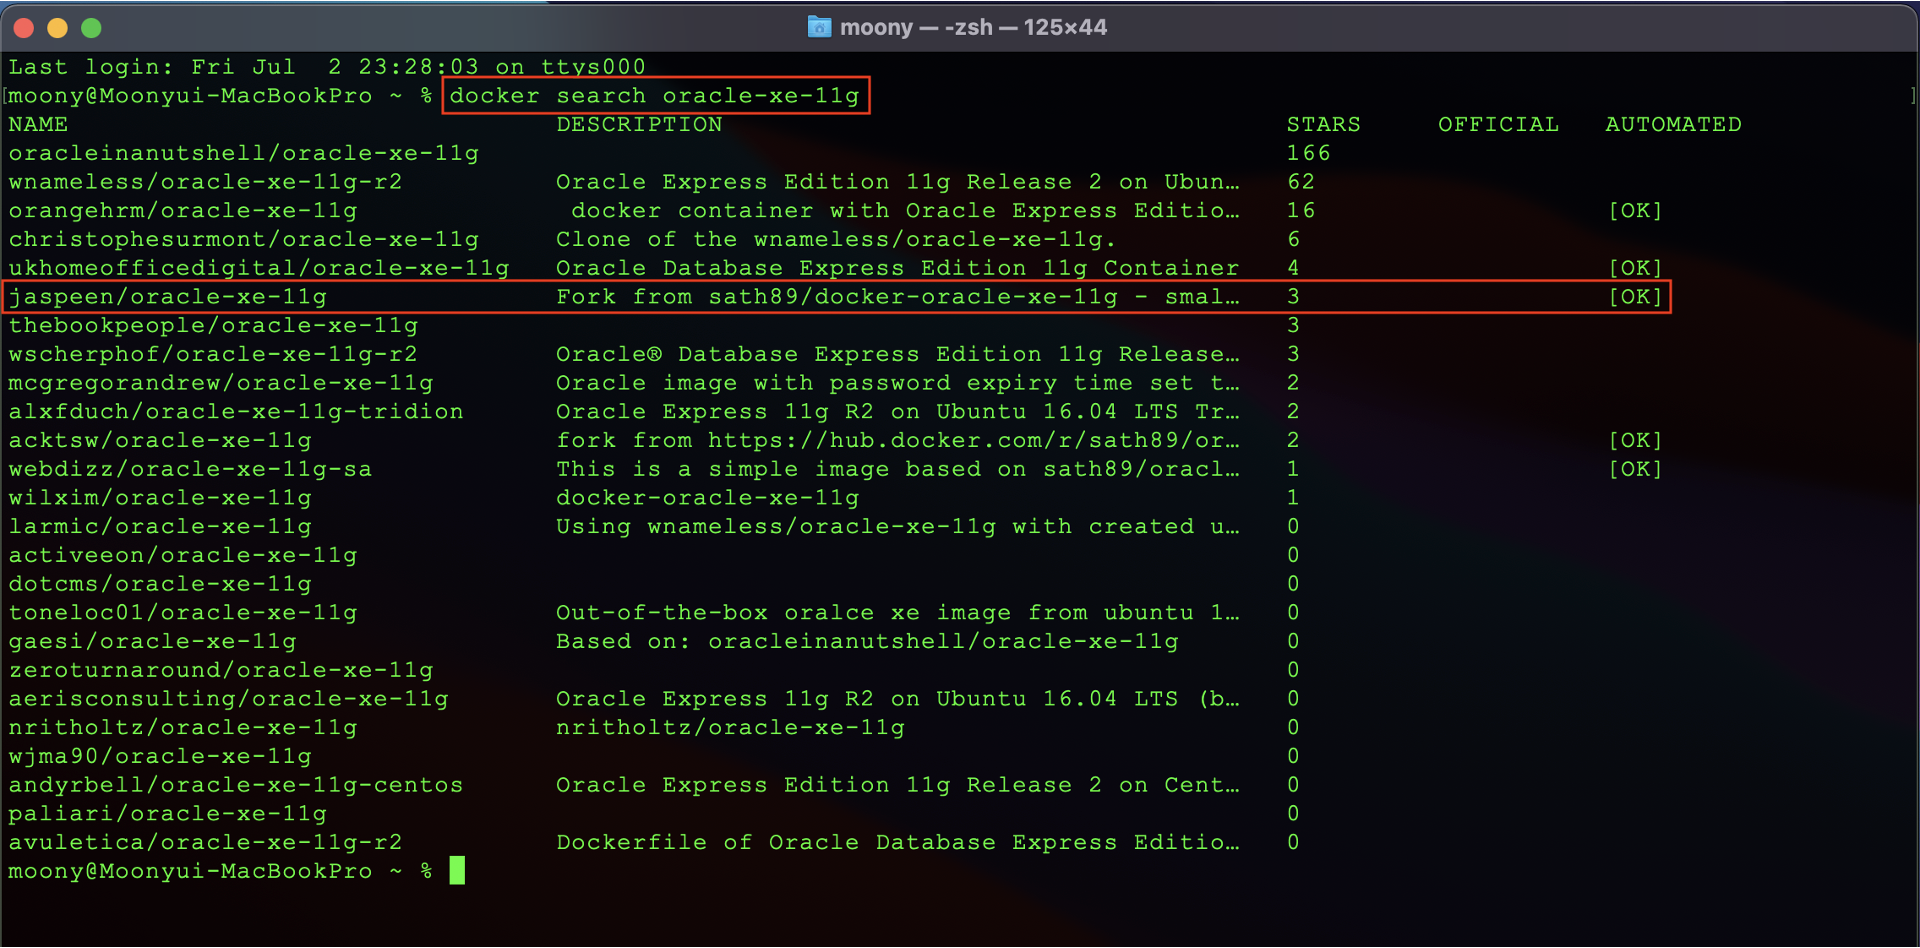This screenshot has width=1920, height=948.
Task: Click the folder icon in the title bar
Action: [819, 27]
